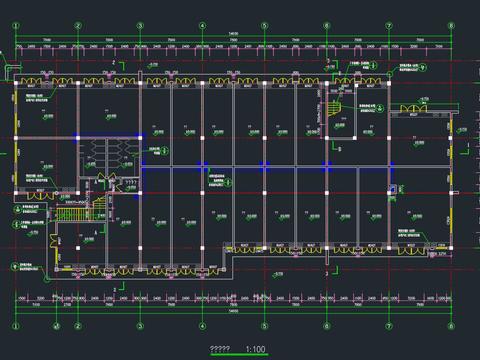The height and width of the screenshot is (360, 480).
Task: Click the 54600 overall dimension at top
Action: [233, 34]
